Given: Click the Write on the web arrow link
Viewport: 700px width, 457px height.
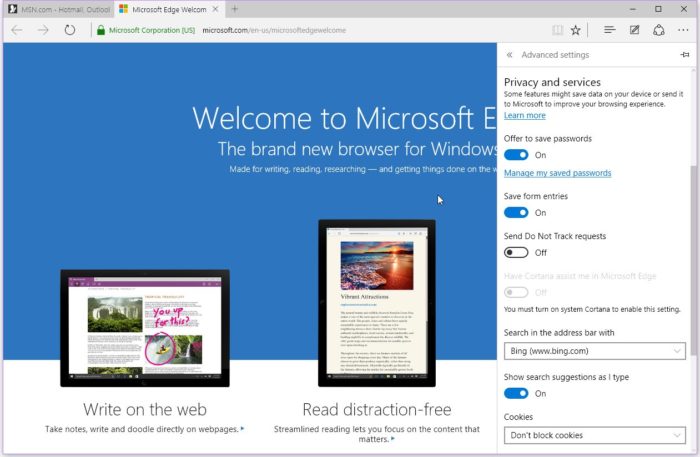Looking at the screenshot, I should [x=242, y=428].
